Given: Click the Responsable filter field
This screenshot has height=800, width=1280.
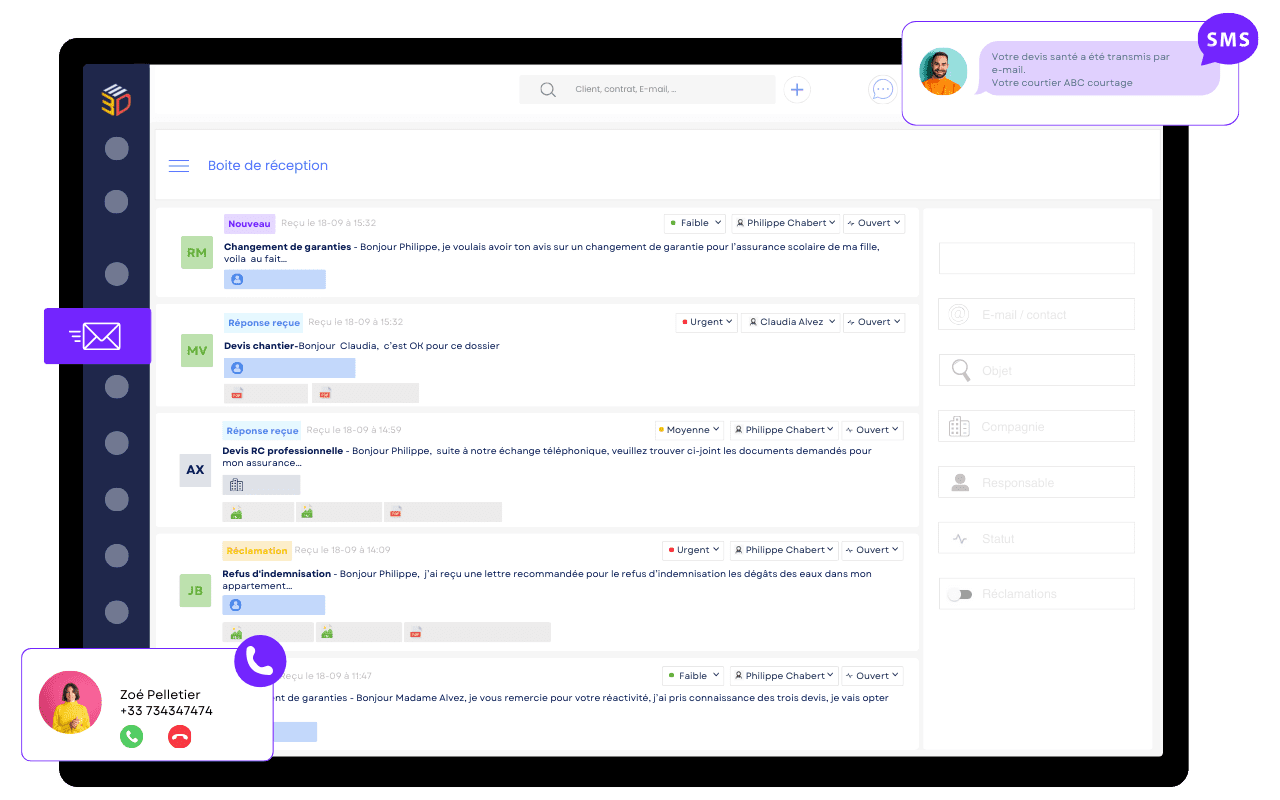Looking at the screenshot, I should [x=1037, y=482].
